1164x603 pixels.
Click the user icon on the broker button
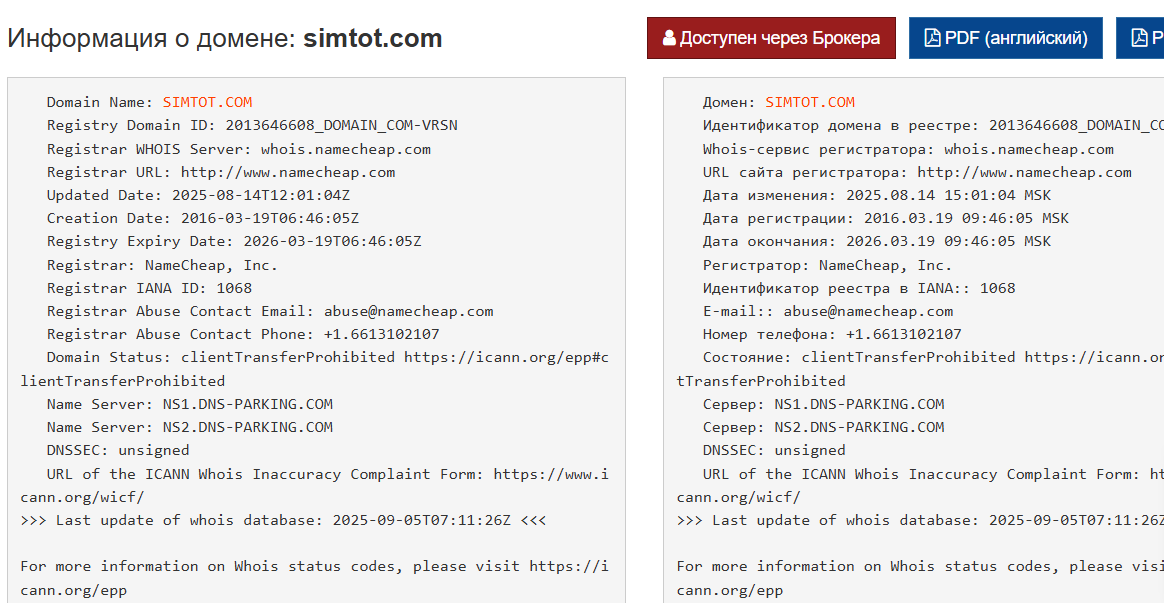pos(669,38)
